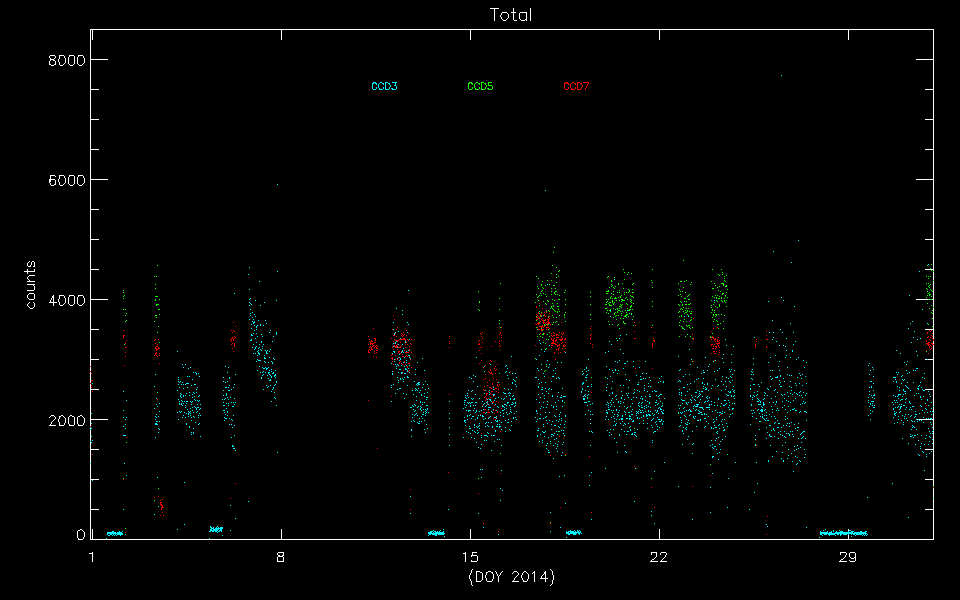Viewport: 960px width, 600px height.
Task: Click the "Total" plot title
Action: [x=510, y=15]
